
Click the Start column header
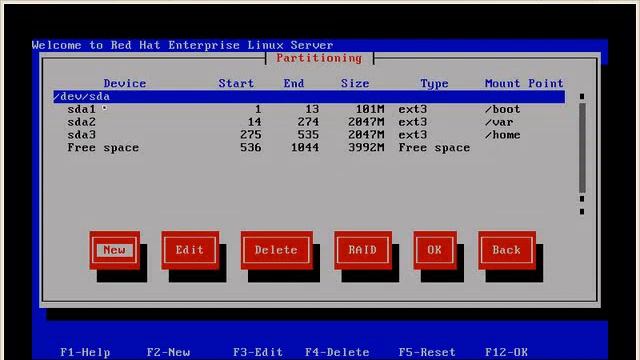tap(236, 84)
